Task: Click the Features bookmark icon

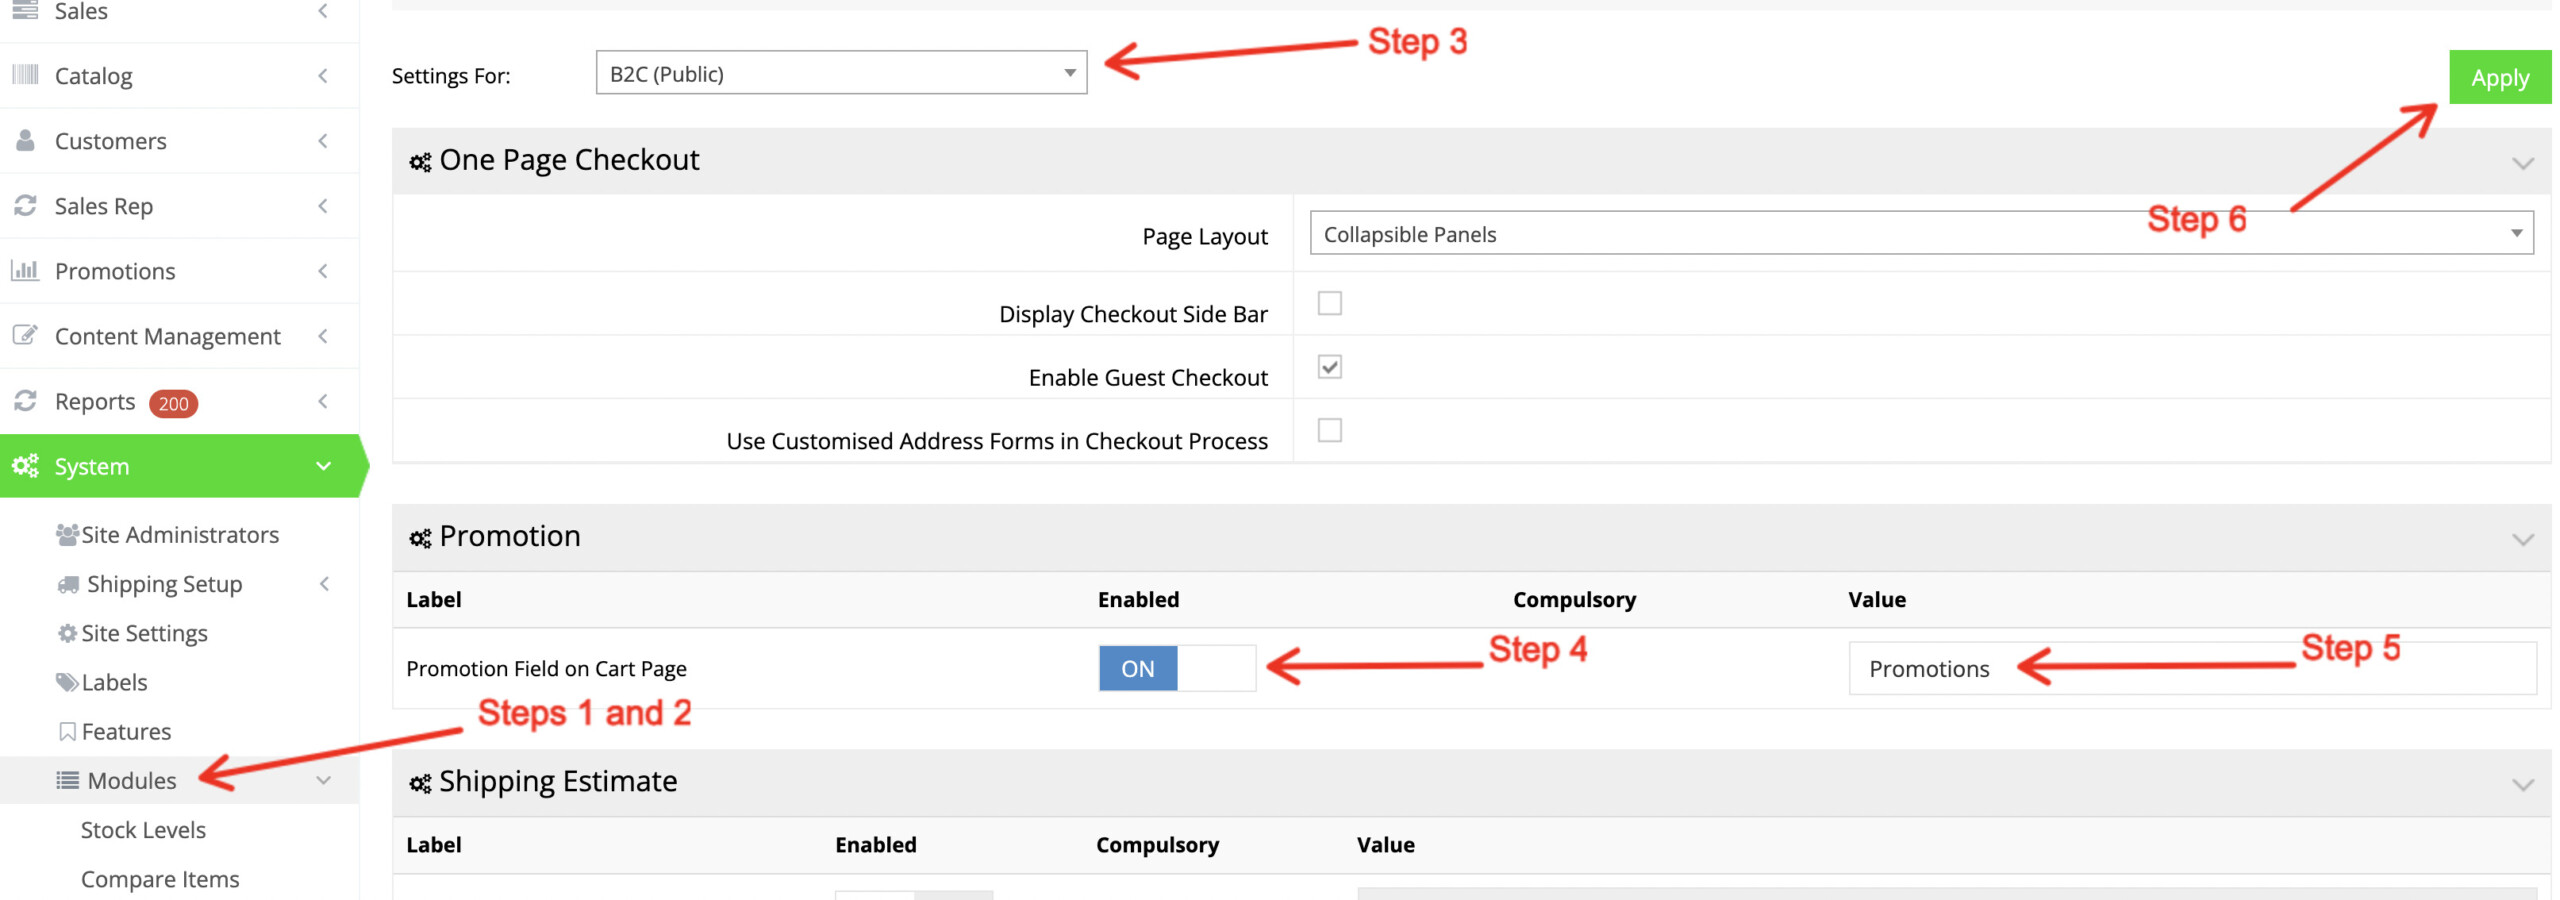Action: point(67,732)
